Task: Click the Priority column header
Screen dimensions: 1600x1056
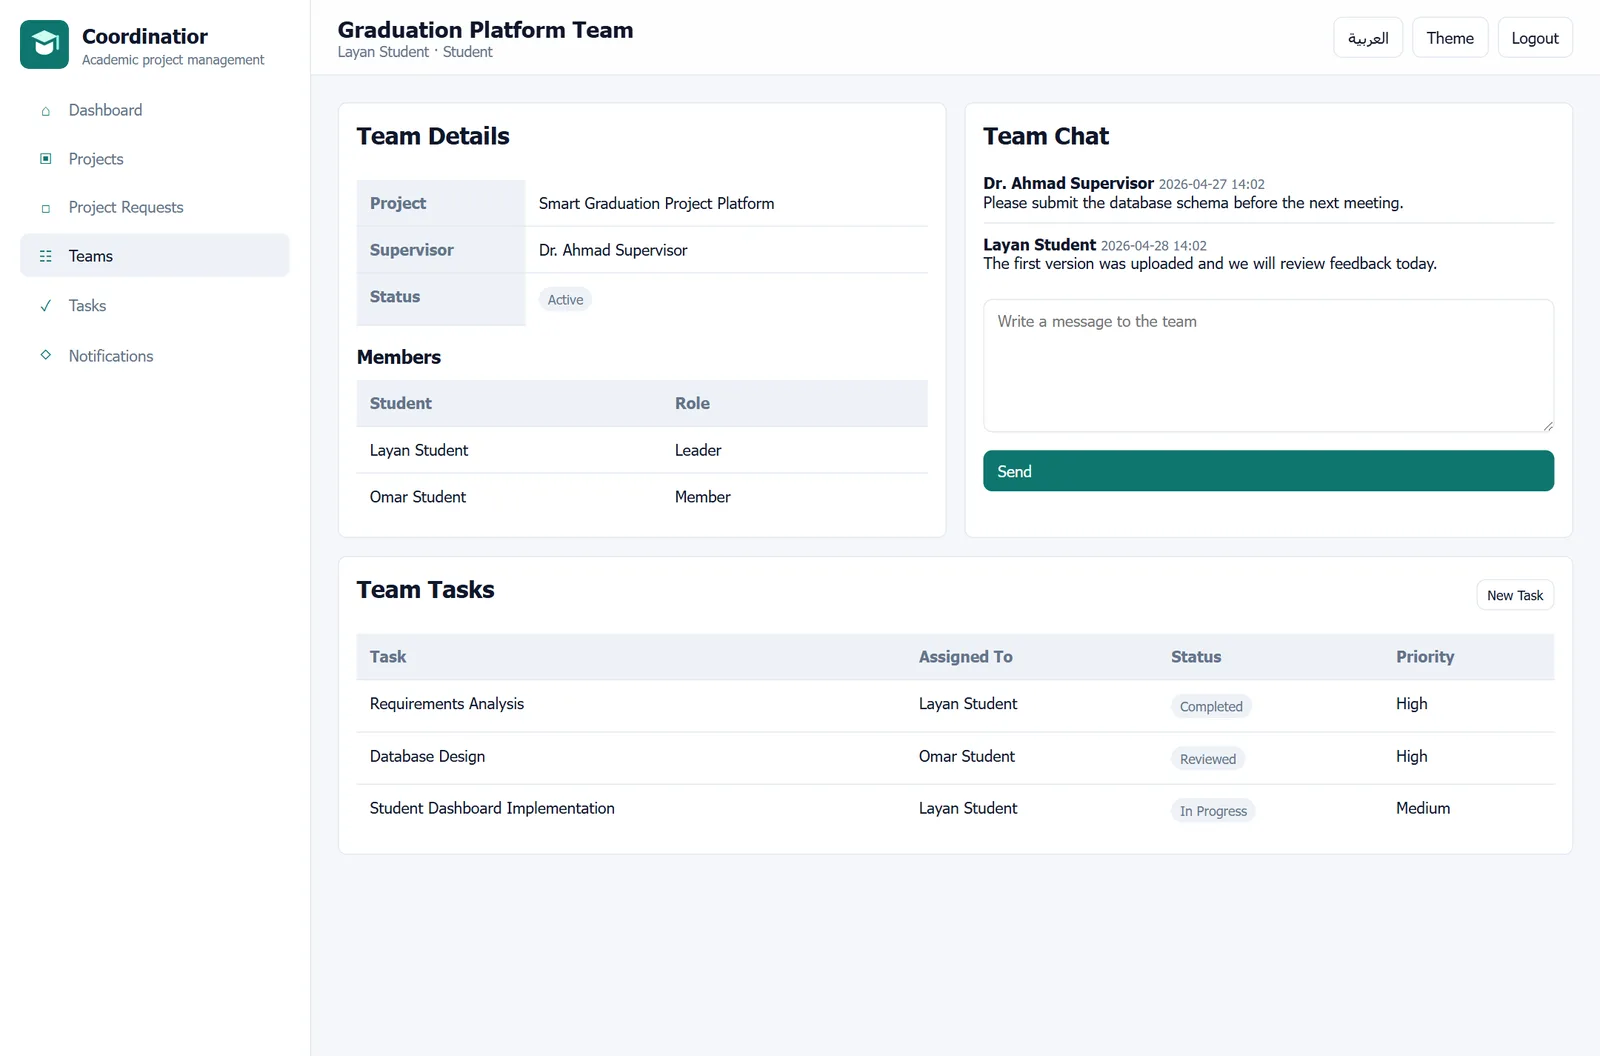Action: pos(1425,657)
